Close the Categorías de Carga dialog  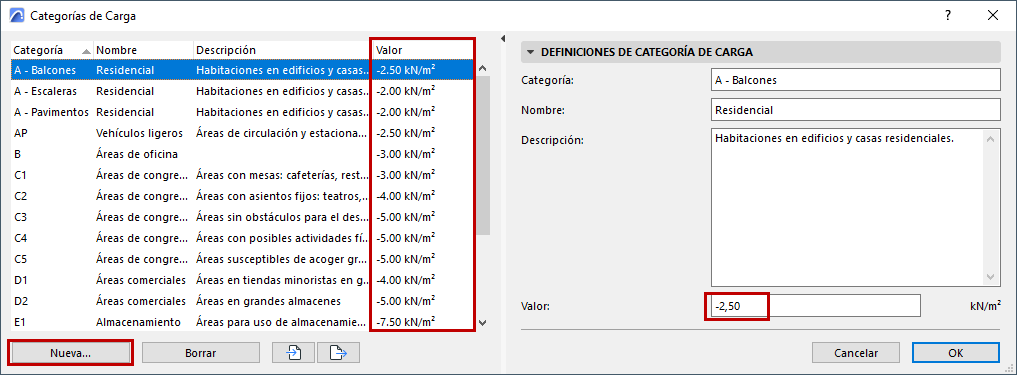993,16
